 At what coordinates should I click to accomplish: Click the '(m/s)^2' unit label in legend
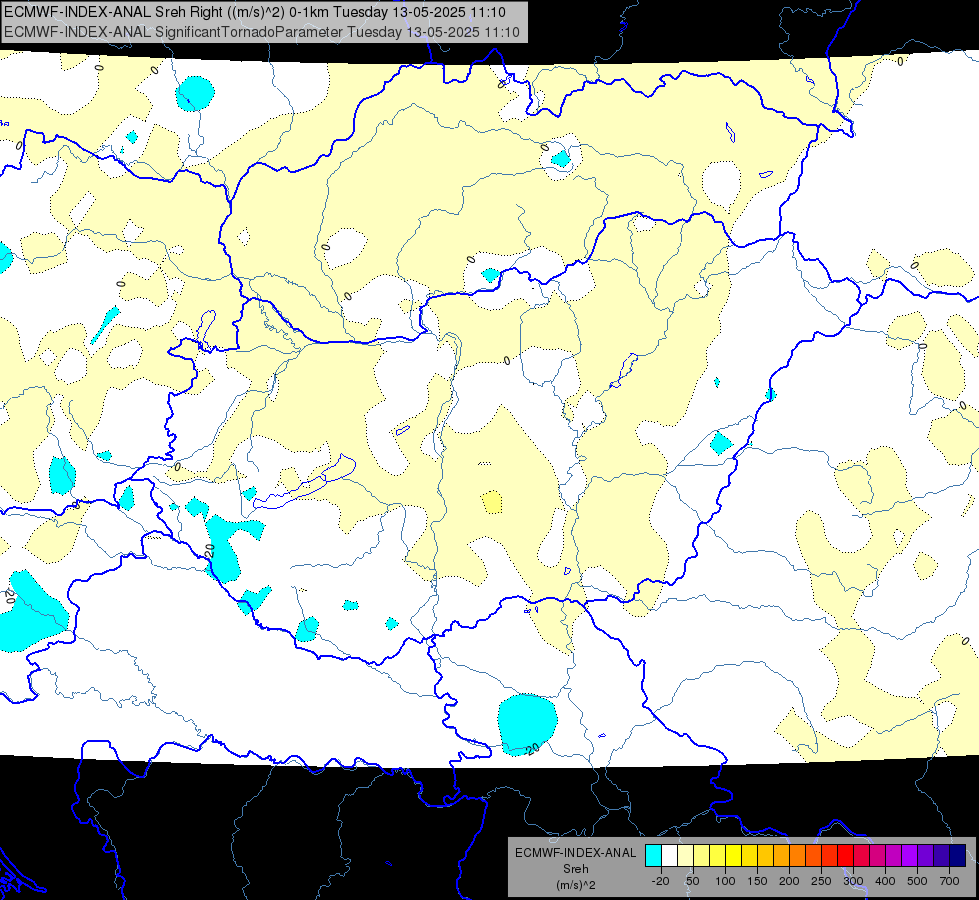coord(575,885)
